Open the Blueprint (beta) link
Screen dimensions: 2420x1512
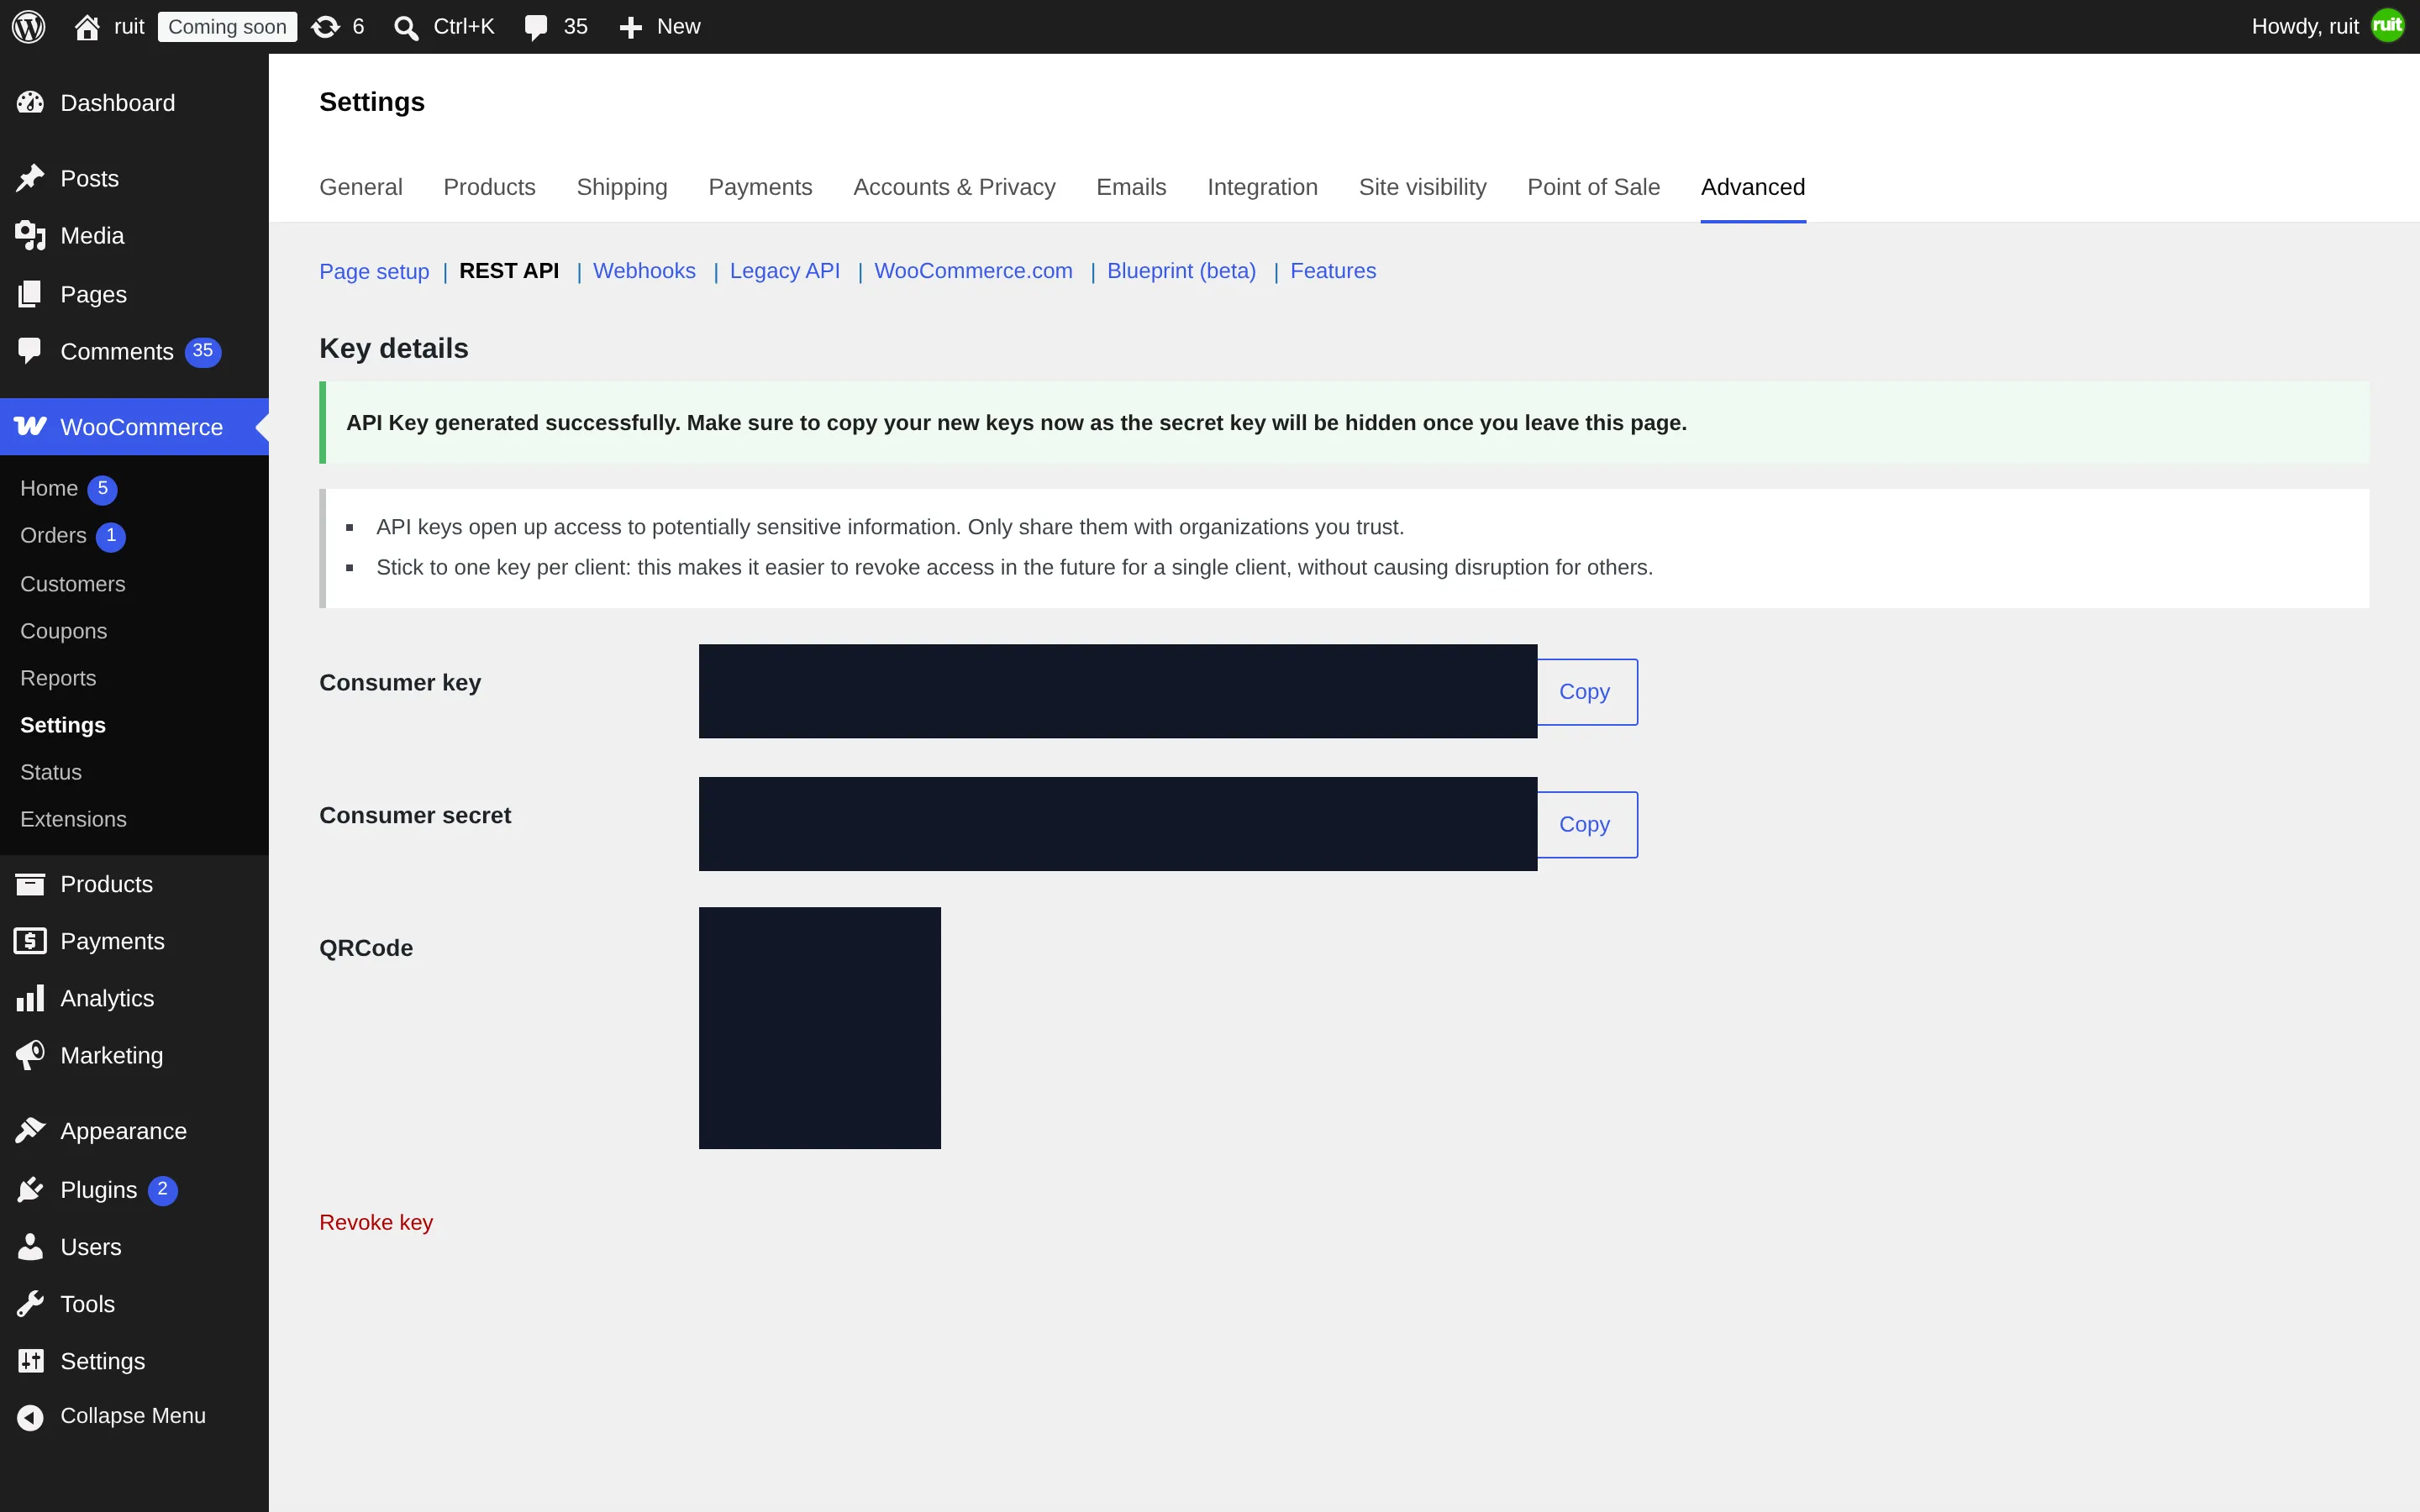point(1181,271)
